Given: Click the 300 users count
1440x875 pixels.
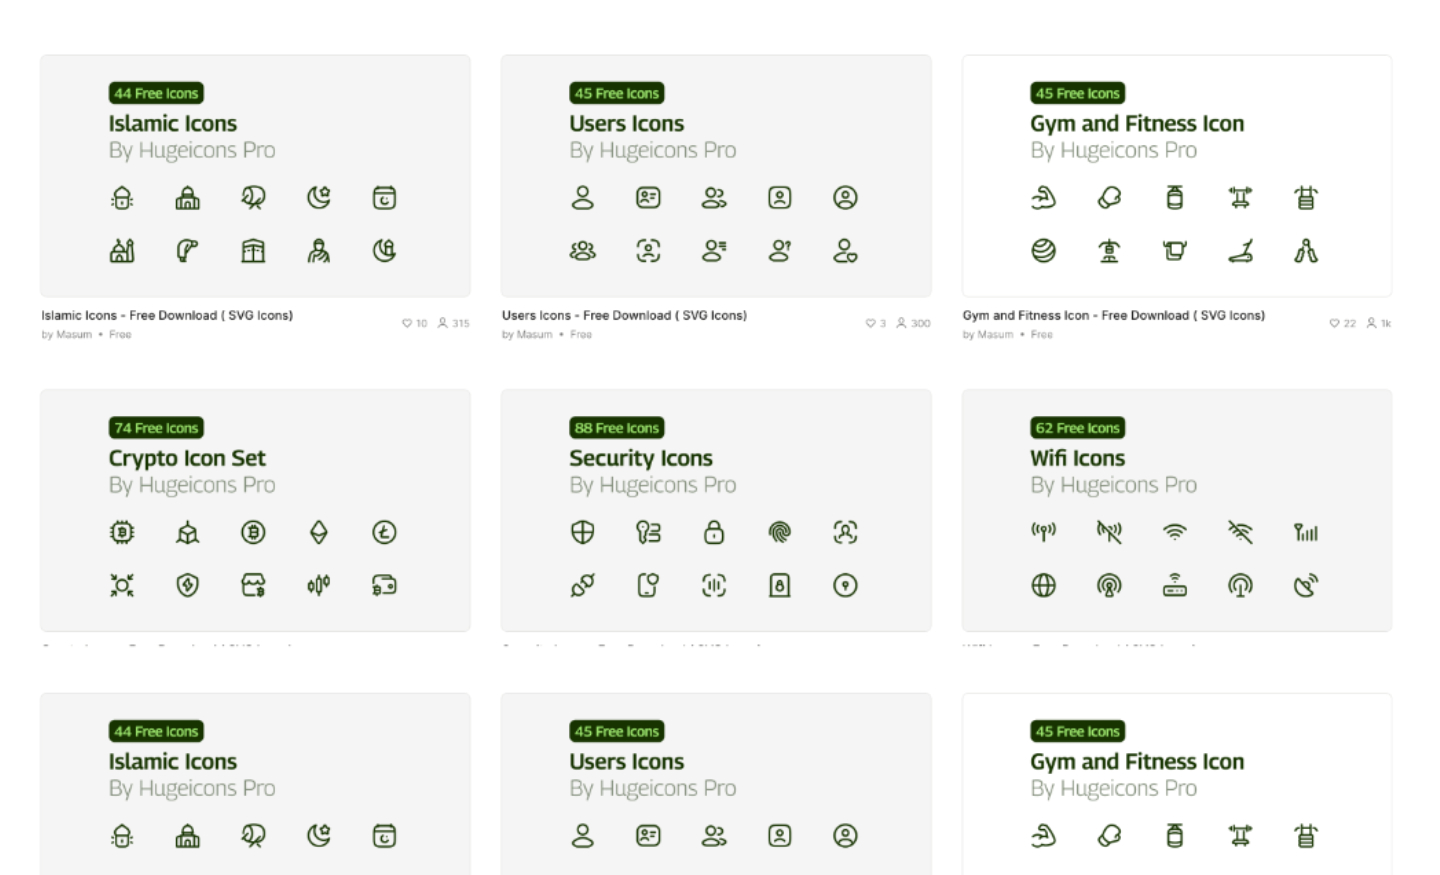Looking at the screenshot, I should [913, 323].
